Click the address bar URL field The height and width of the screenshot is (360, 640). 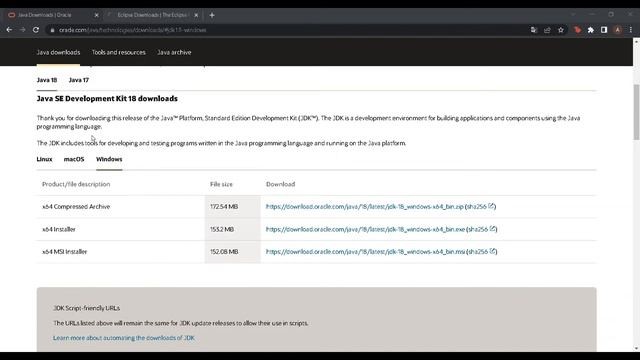286,30
